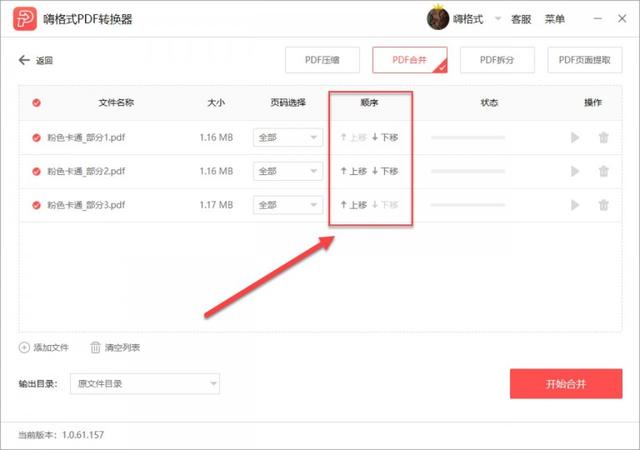Click the progress bar of 粉色卡通_部分1.pdf
This screenshot has width=640, height=450.
pyautogui.click(x=468, y=138)
